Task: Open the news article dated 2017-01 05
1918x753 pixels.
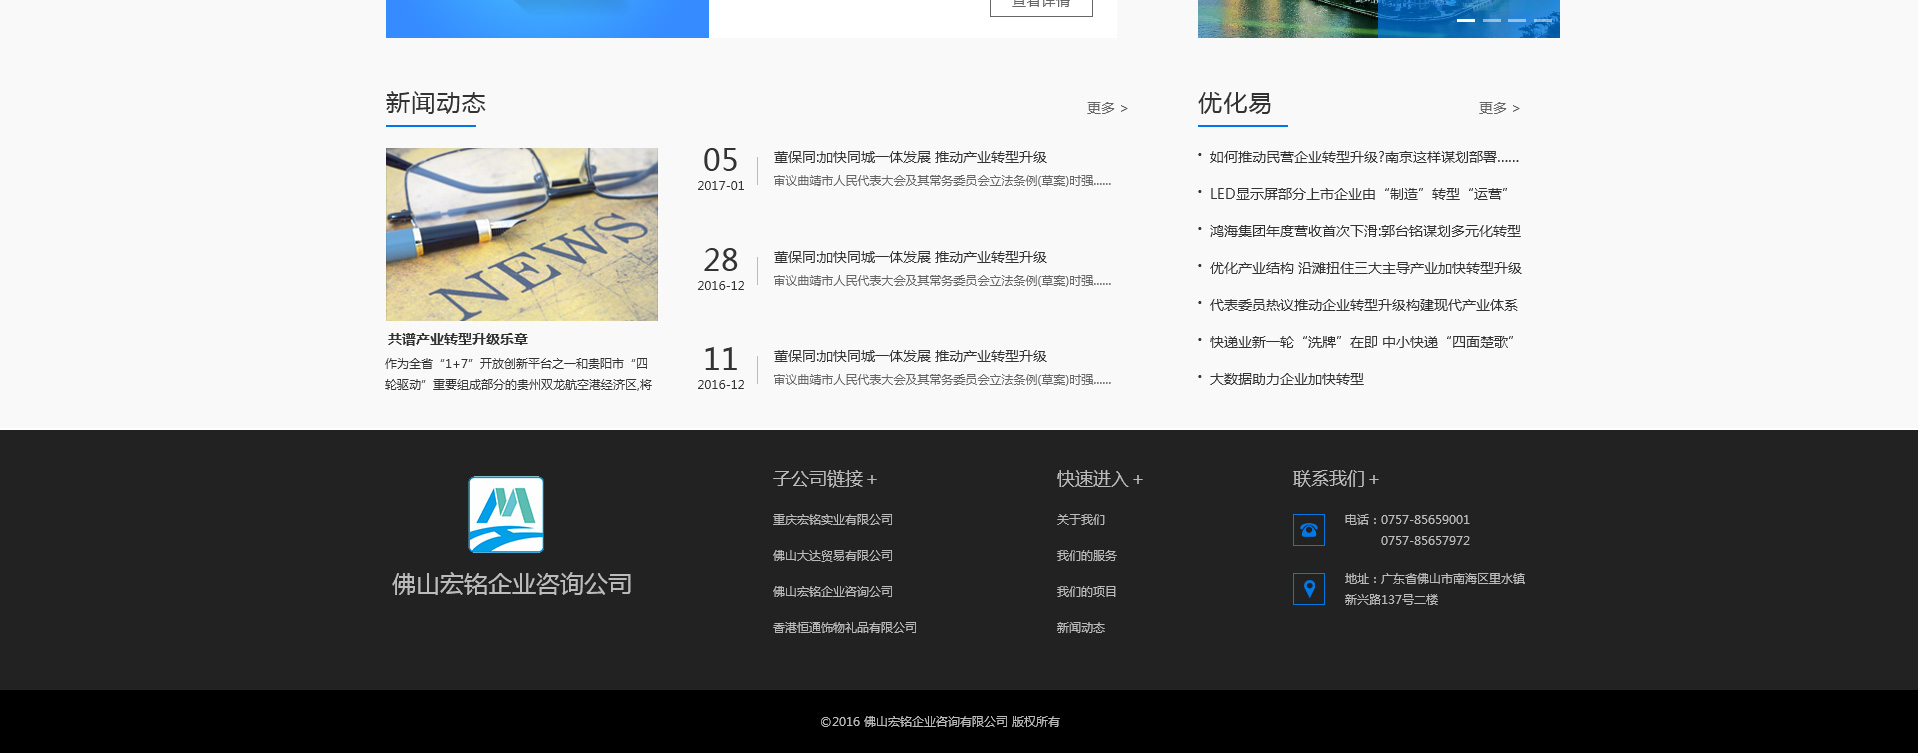Action: pyautogui.click(x=909, y=158)
